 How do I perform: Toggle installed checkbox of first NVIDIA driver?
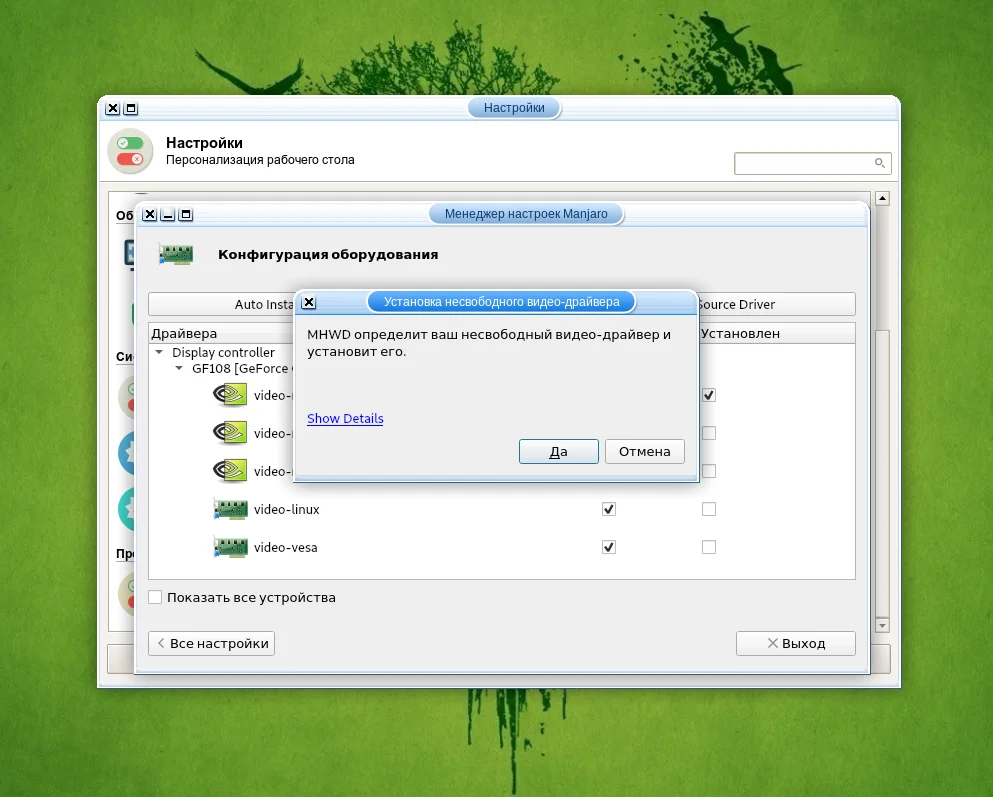click(709, 395)
